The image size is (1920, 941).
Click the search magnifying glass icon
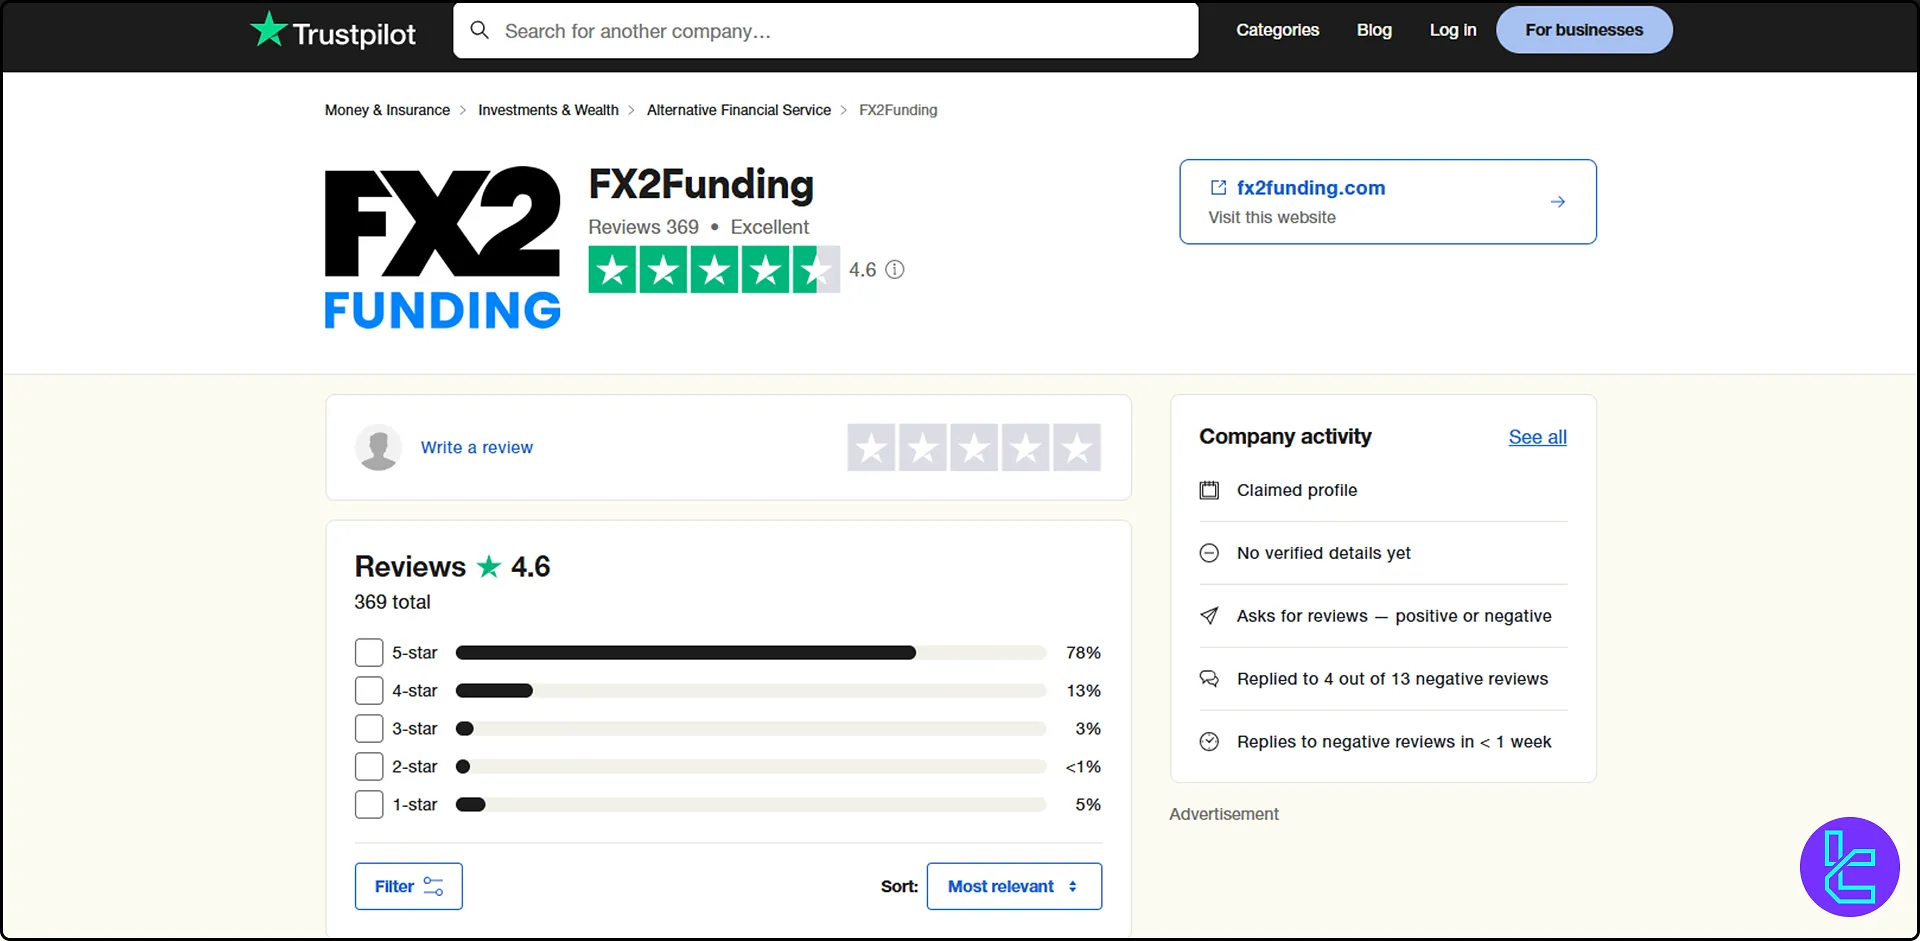click(479, 30)
